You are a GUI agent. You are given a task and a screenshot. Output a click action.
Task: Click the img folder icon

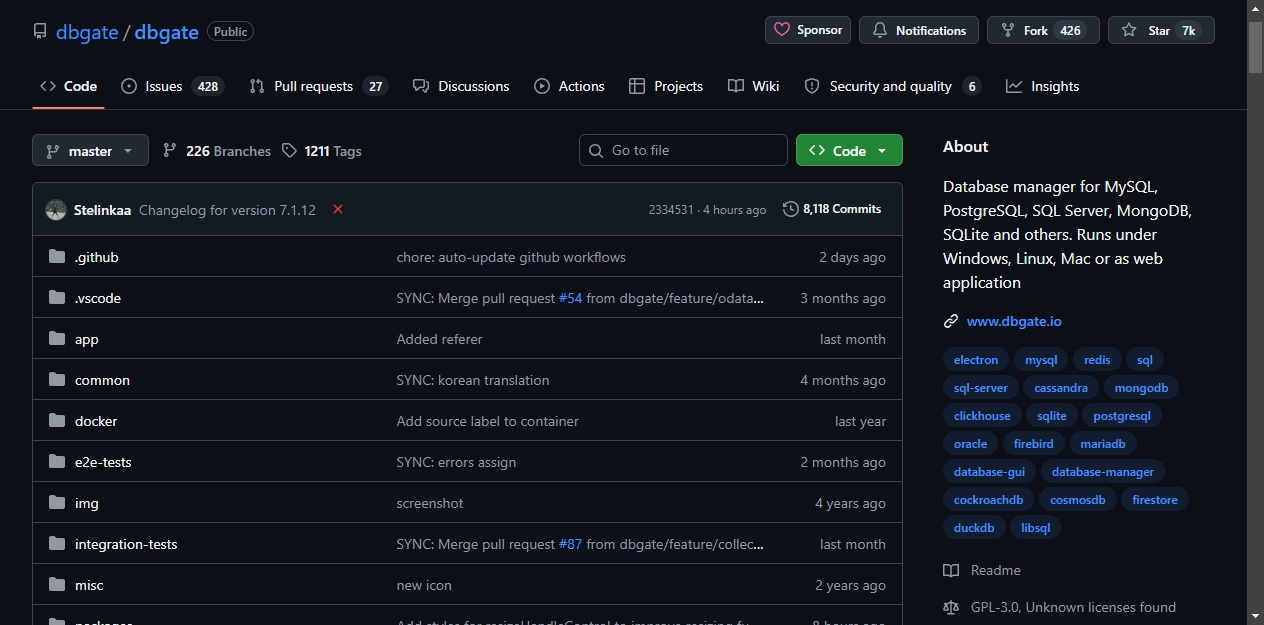pyautogui.click(x=57, y=503)
